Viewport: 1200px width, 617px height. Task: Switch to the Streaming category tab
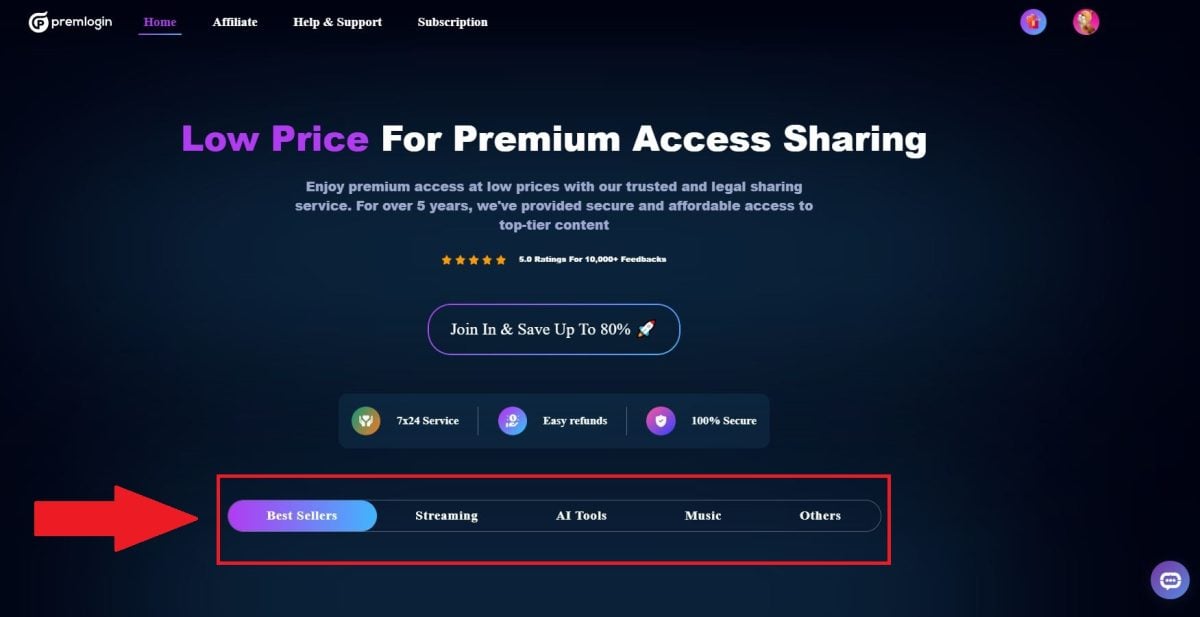pyautogui.click(x=446, y=515)
